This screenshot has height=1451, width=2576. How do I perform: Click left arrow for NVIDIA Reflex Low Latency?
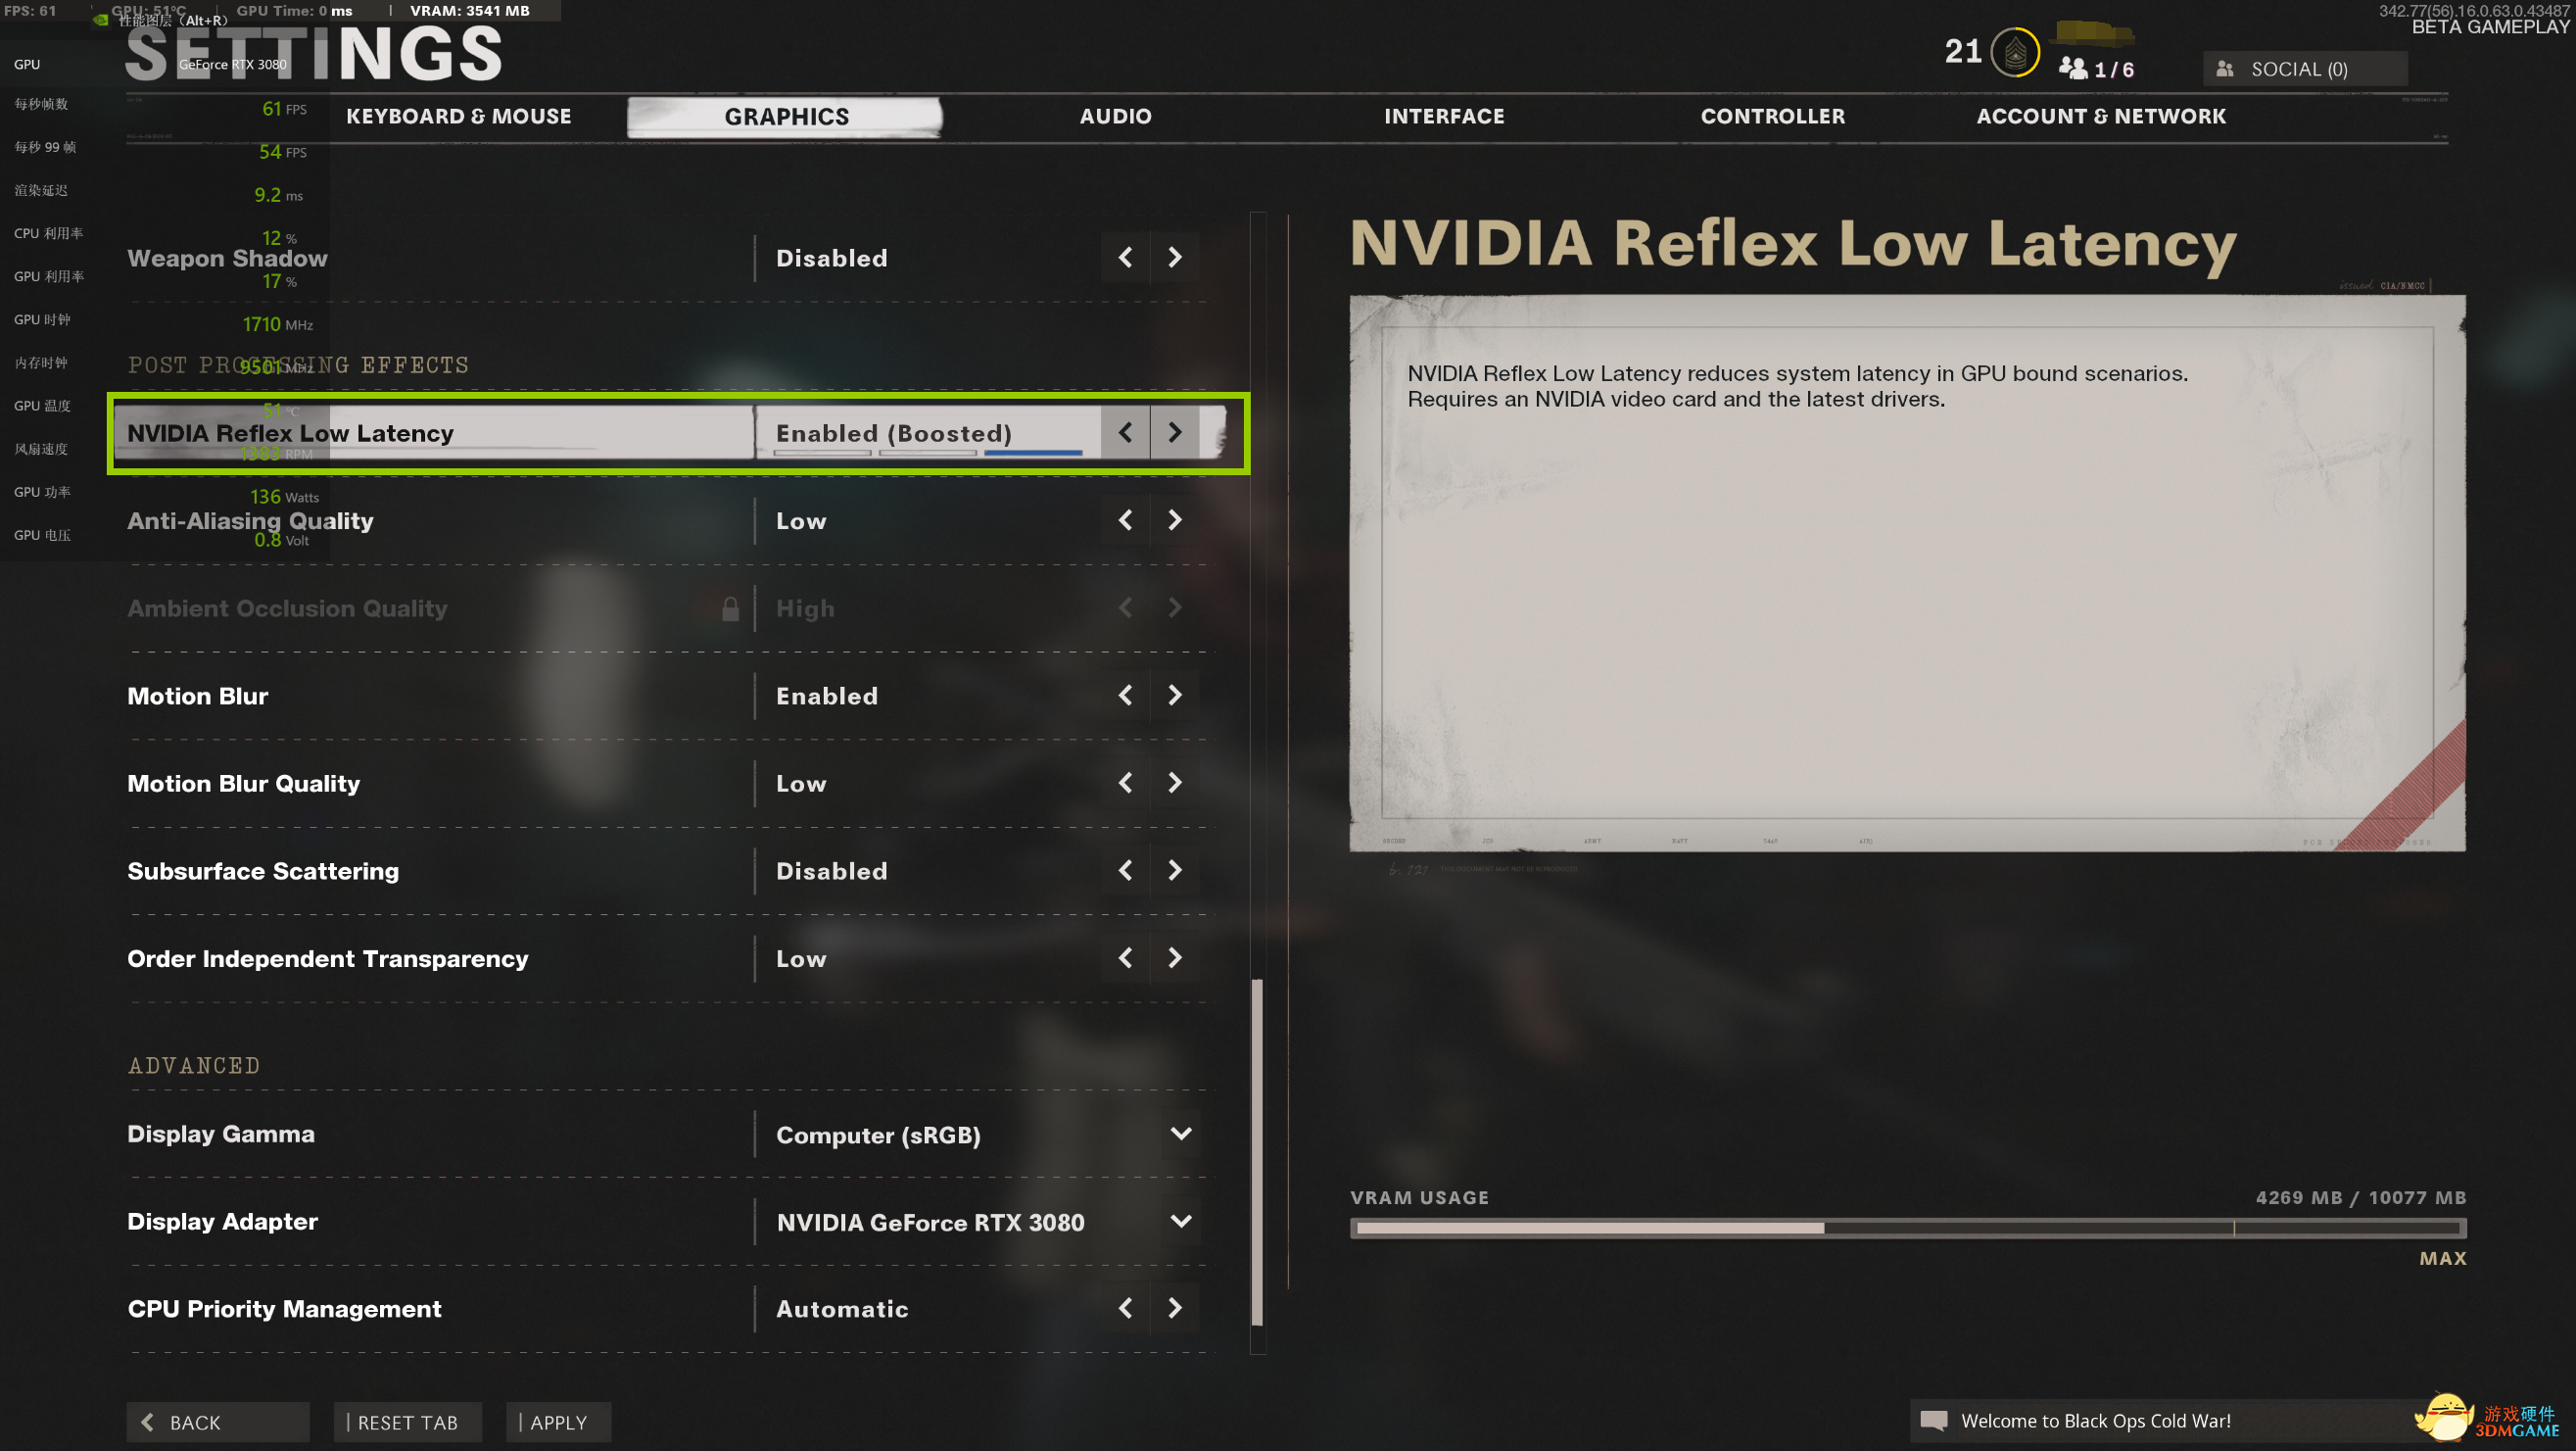1125,432
